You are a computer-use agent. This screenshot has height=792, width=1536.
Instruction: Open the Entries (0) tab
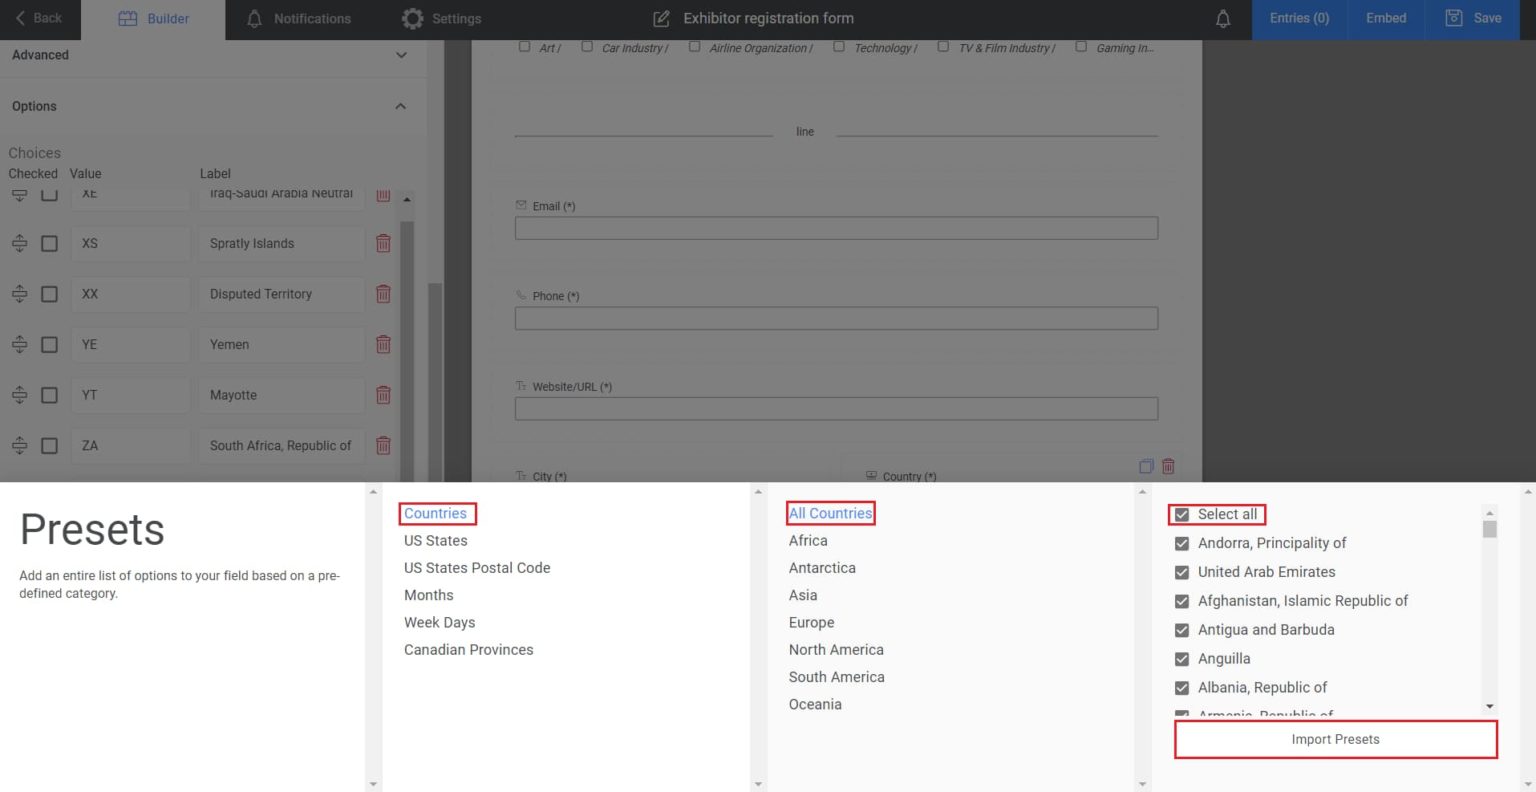tap(1298, 17)
